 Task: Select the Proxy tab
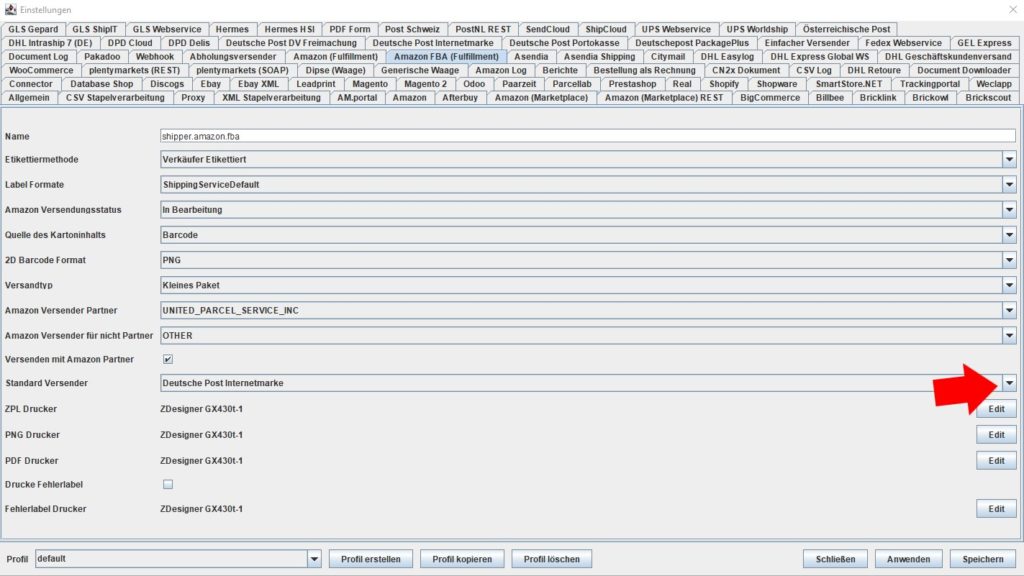193,98
